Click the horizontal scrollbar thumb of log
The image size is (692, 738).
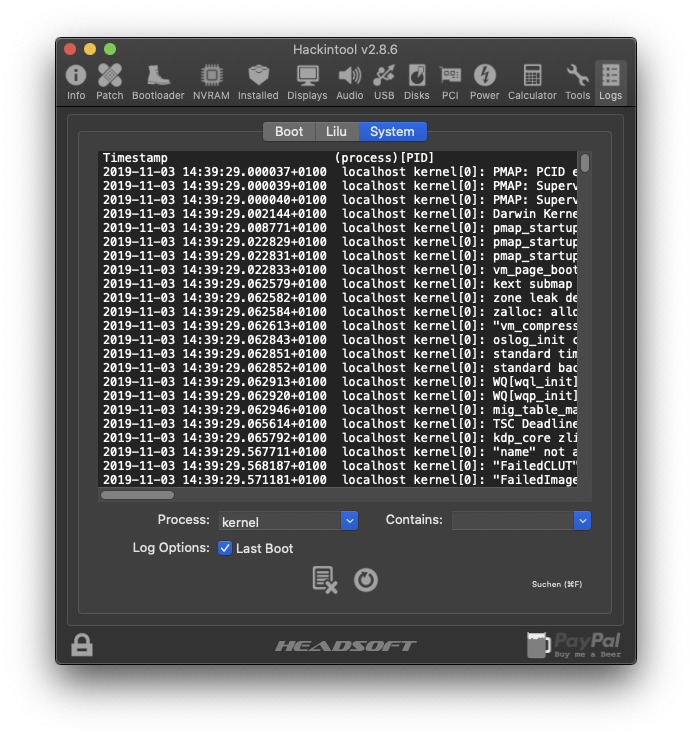click(137, 495)
